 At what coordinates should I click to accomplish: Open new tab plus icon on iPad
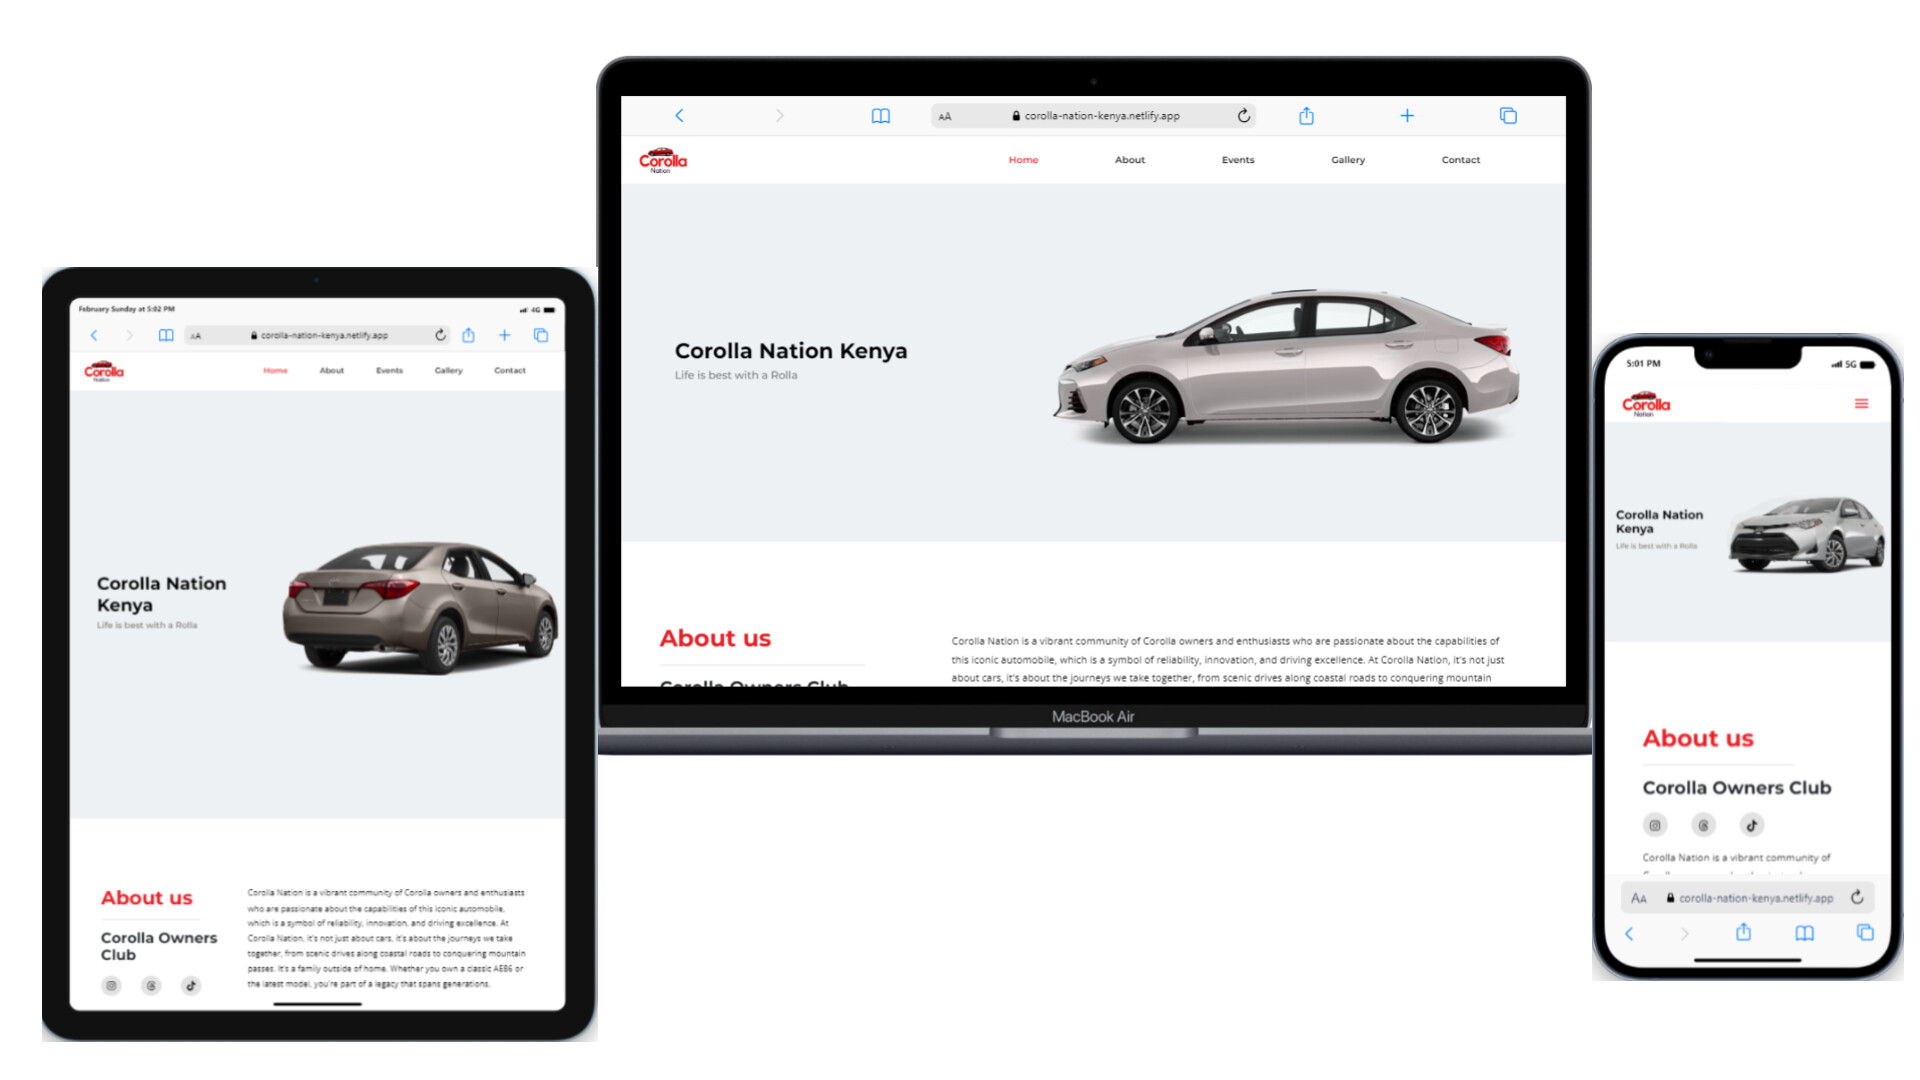point(504,335)
